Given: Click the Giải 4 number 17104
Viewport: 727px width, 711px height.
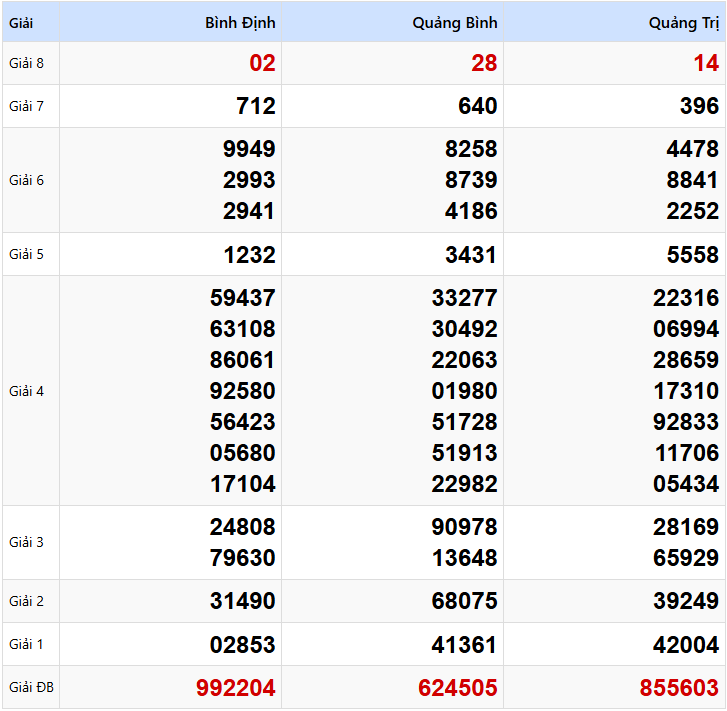Looking at the screenshot, I should tap(243, 484).
